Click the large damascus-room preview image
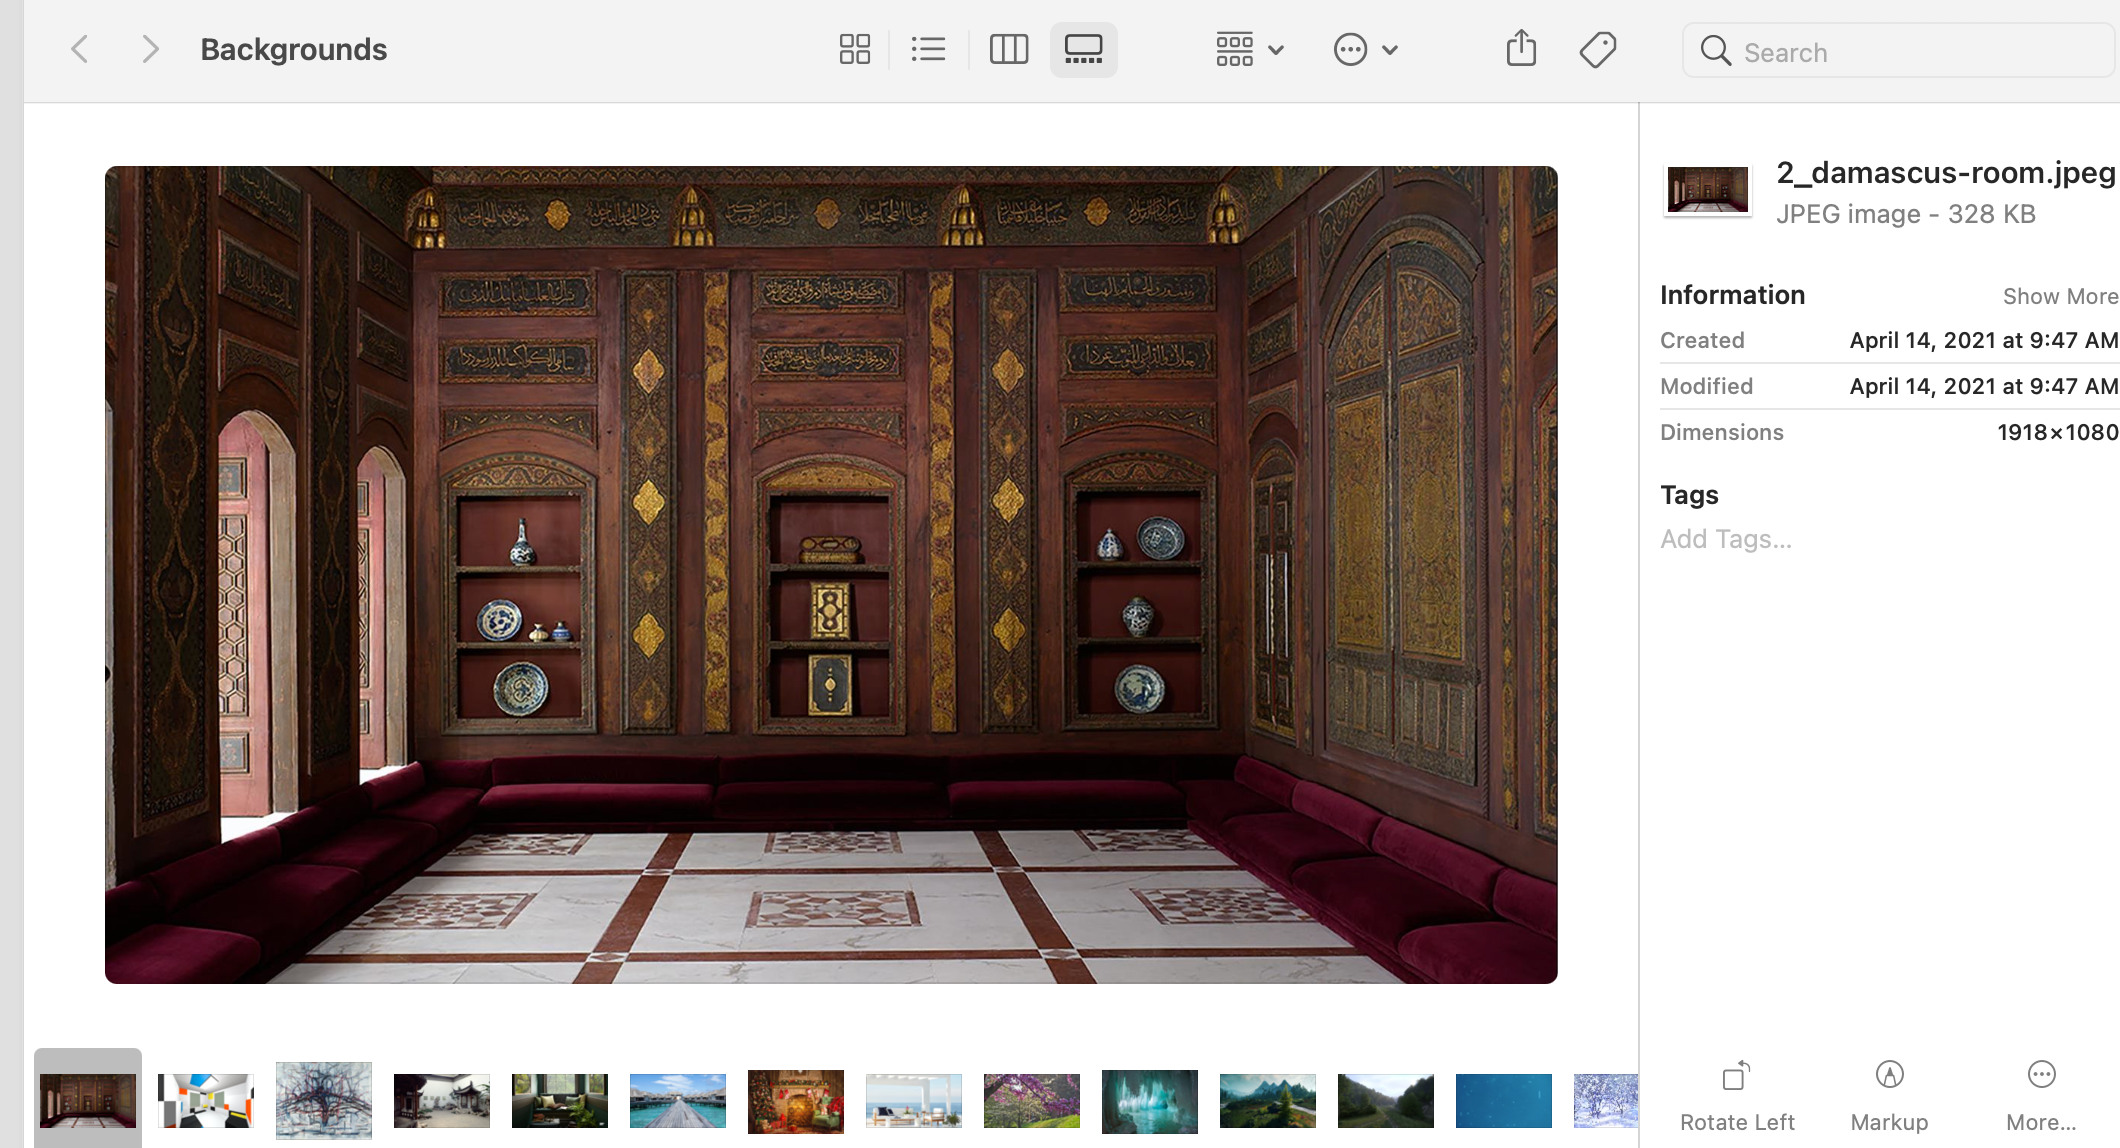Screen dimensions: 2120x1148 click(x=831, y=575)
